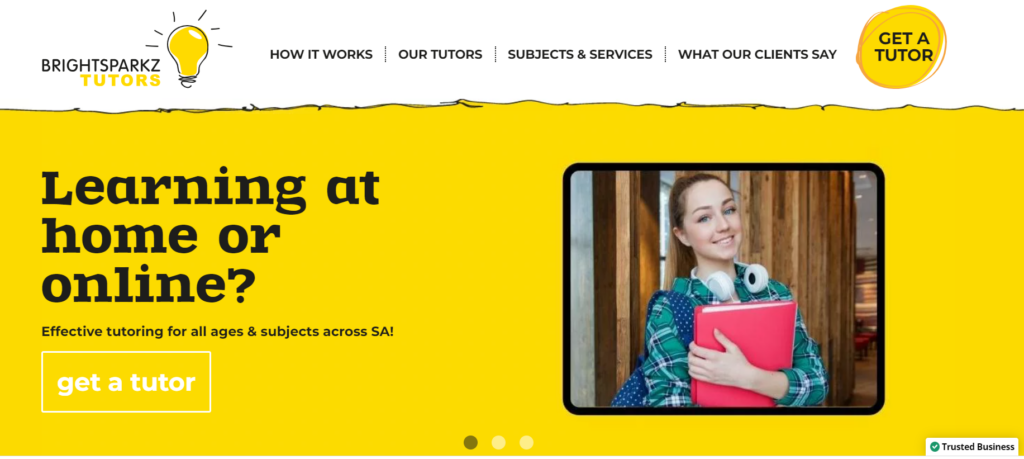
Task: Open the How It Works menu item
Action: pyautogui.click(x=321, y=54)
